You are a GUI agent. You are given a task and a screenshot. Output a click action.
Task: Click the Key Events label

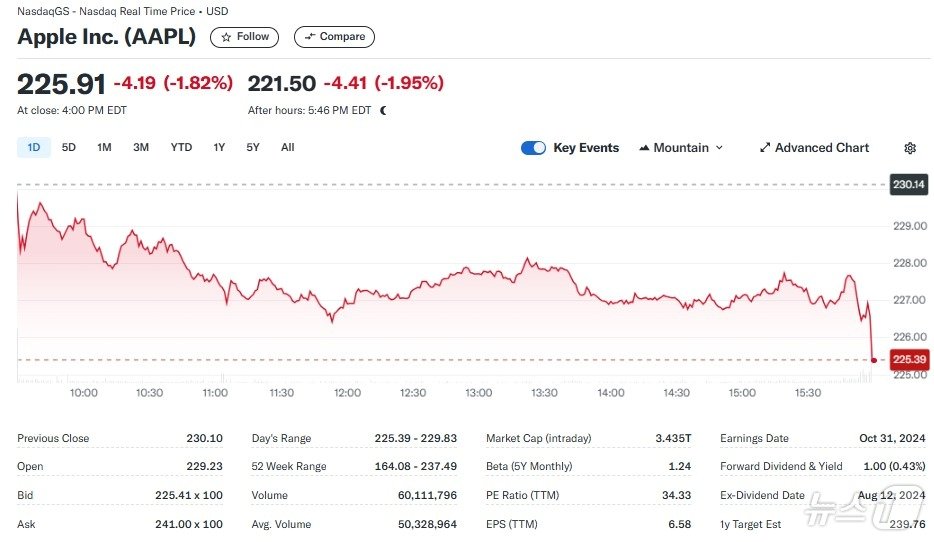[x=586, y=148]
